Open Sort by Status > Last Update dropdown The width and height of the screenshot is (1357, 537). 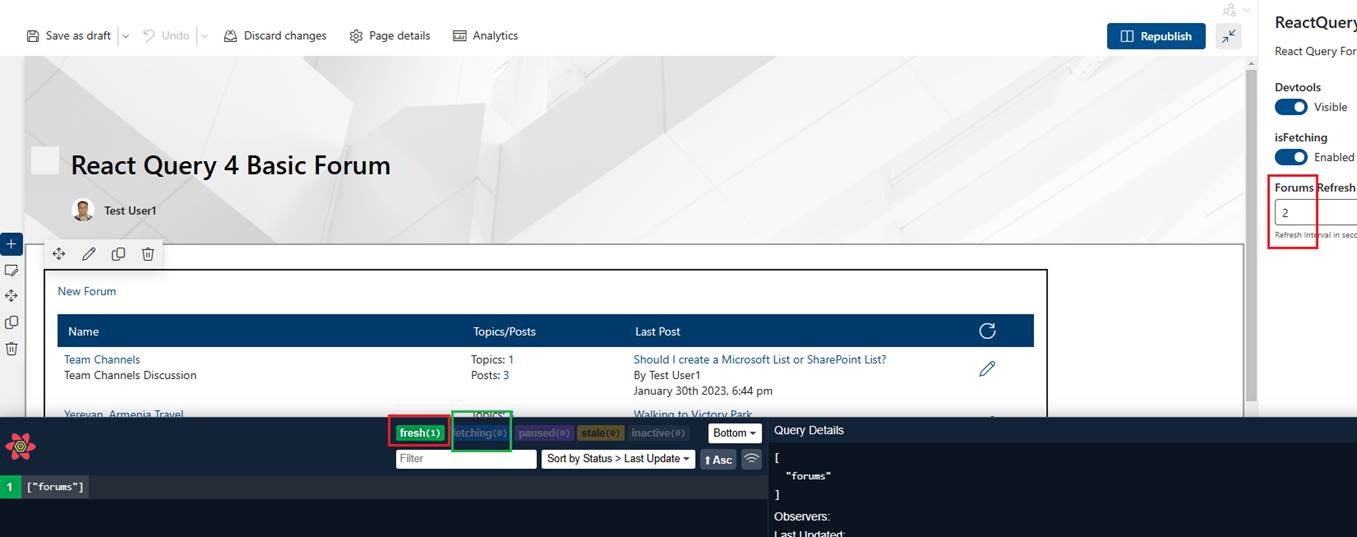(618, 459)
